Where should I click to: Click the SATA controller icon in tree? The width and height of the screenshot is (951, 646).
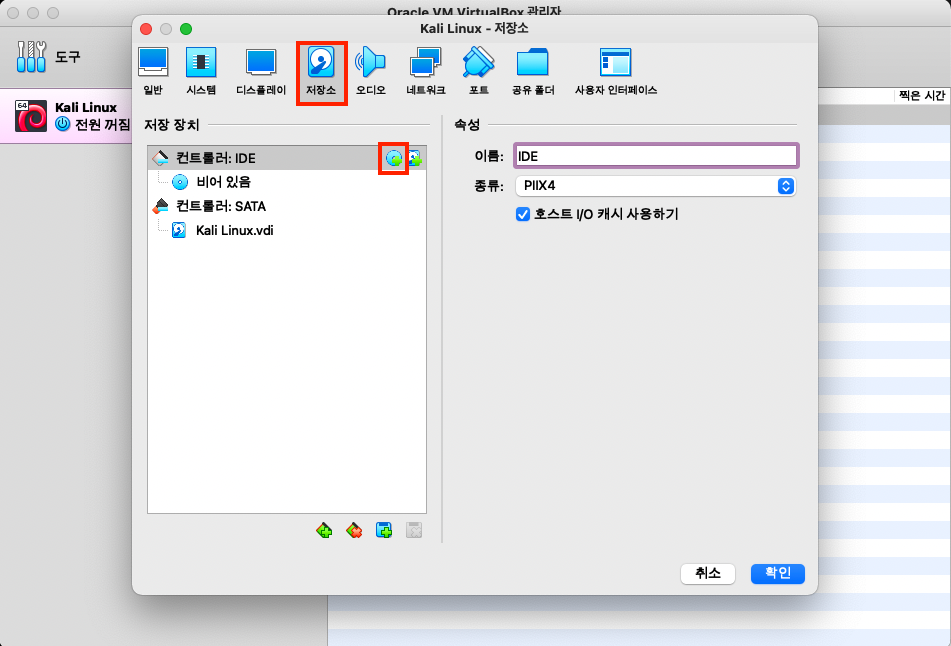point(161,206)
